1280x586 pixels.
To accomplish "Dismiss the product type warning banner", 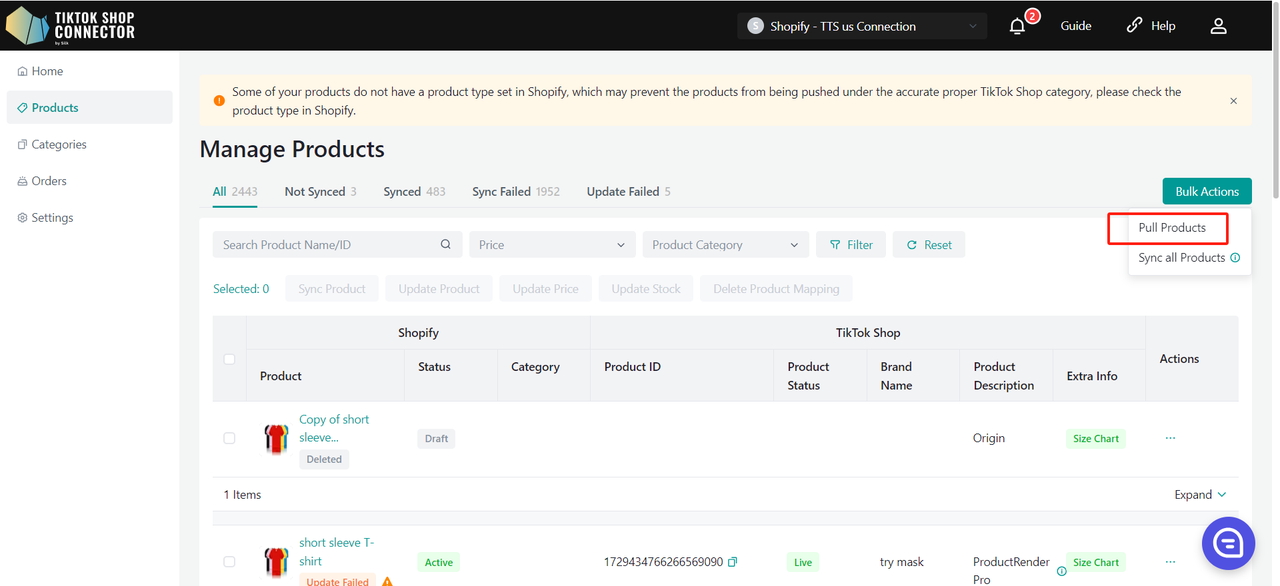I will tap(1233, 101).
